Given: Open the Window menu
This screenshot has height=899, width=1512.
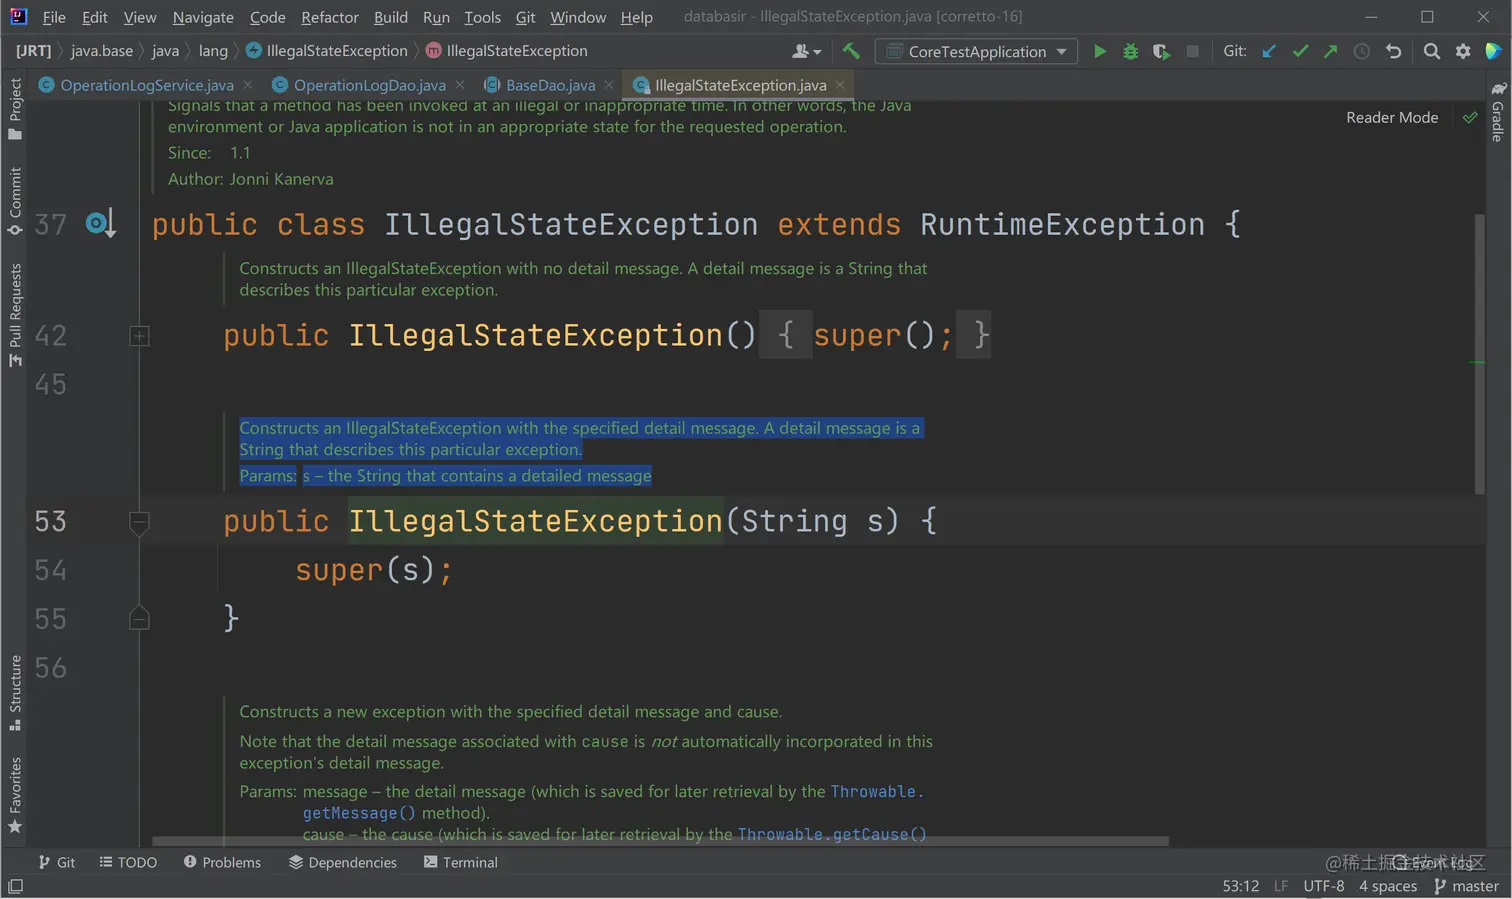Looking at the screenshot, I should [x=578, y=17].
